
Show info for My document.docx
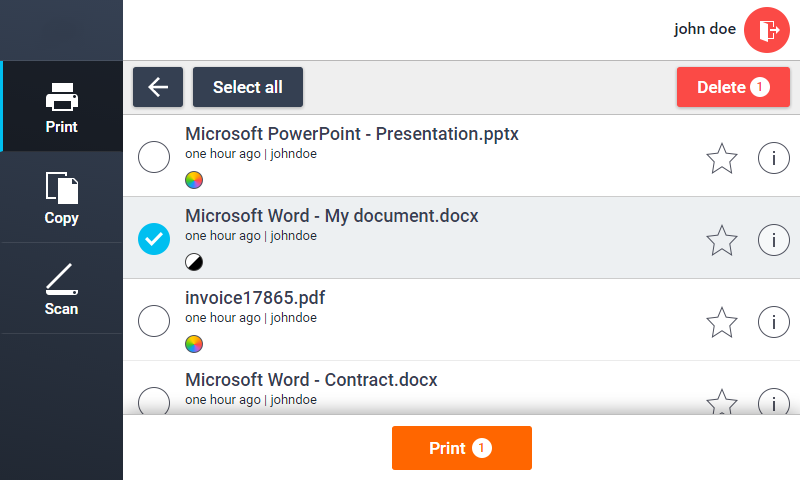(773, 240)
